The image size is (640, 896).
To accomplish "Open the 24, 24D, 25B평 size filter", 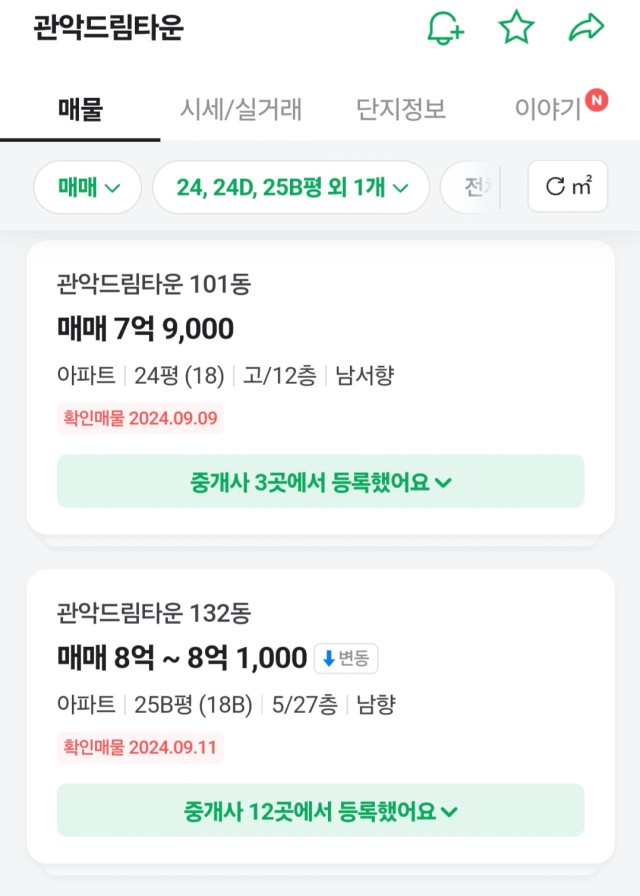I will pos(291,187).
